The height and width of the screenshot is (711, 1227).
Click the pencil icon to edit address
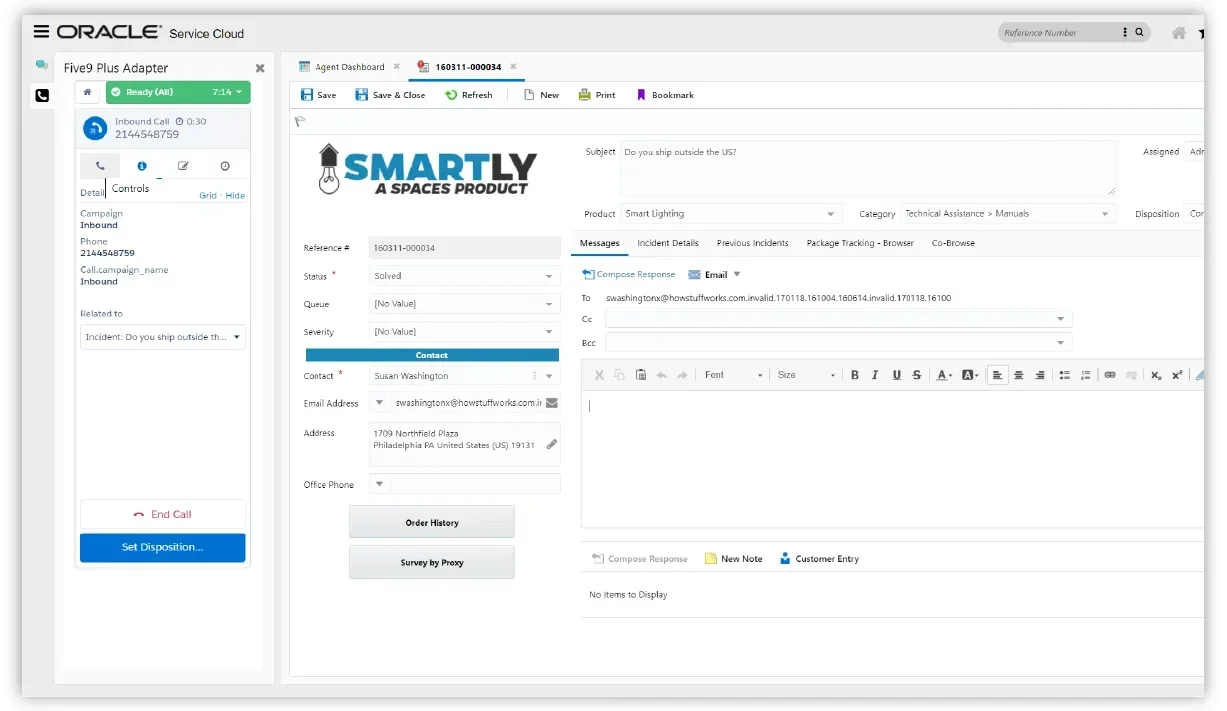[551, 444]
